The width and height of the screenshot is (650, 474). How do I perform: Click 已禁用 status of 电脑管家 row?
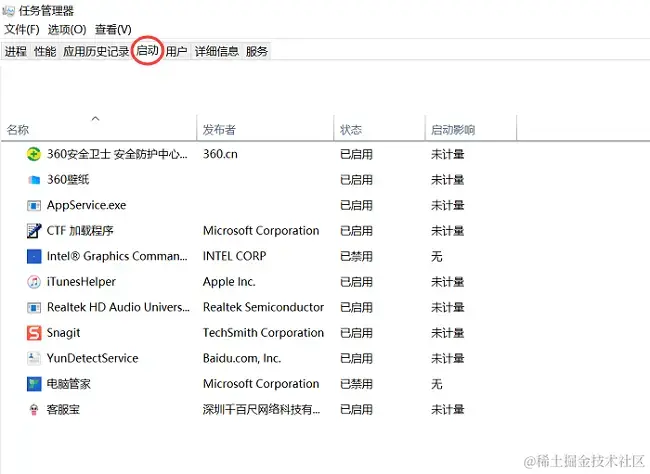click(x=356, y=384)
